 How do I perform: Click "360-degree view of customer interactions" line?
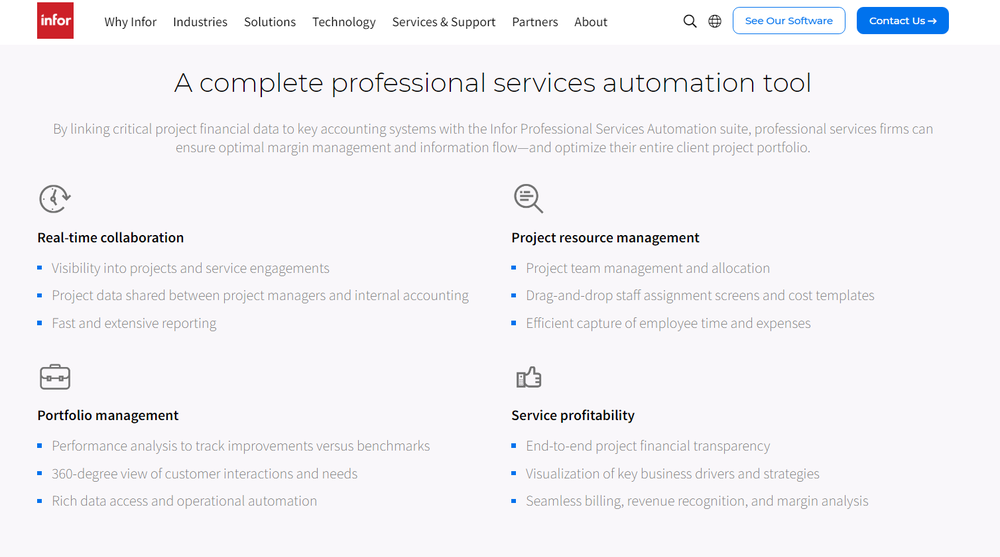pyautogui.click(x=204, y=474)
